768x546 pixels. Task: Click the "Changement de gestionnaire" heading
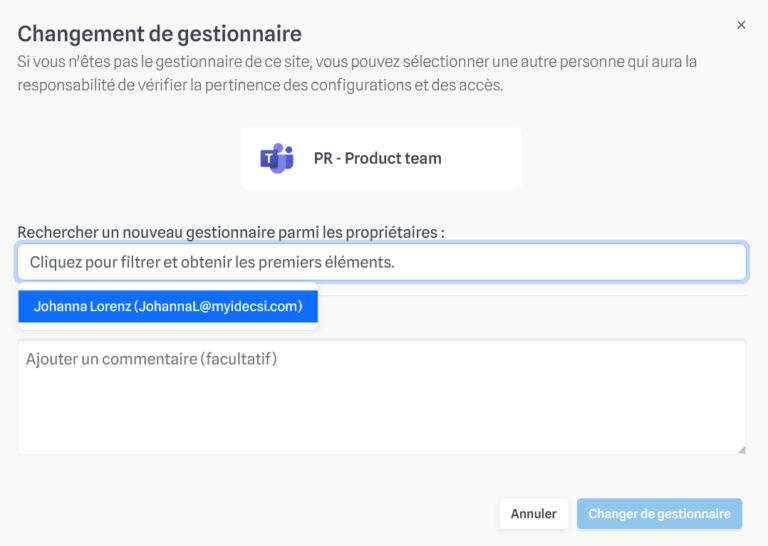[x=160, y=34]
